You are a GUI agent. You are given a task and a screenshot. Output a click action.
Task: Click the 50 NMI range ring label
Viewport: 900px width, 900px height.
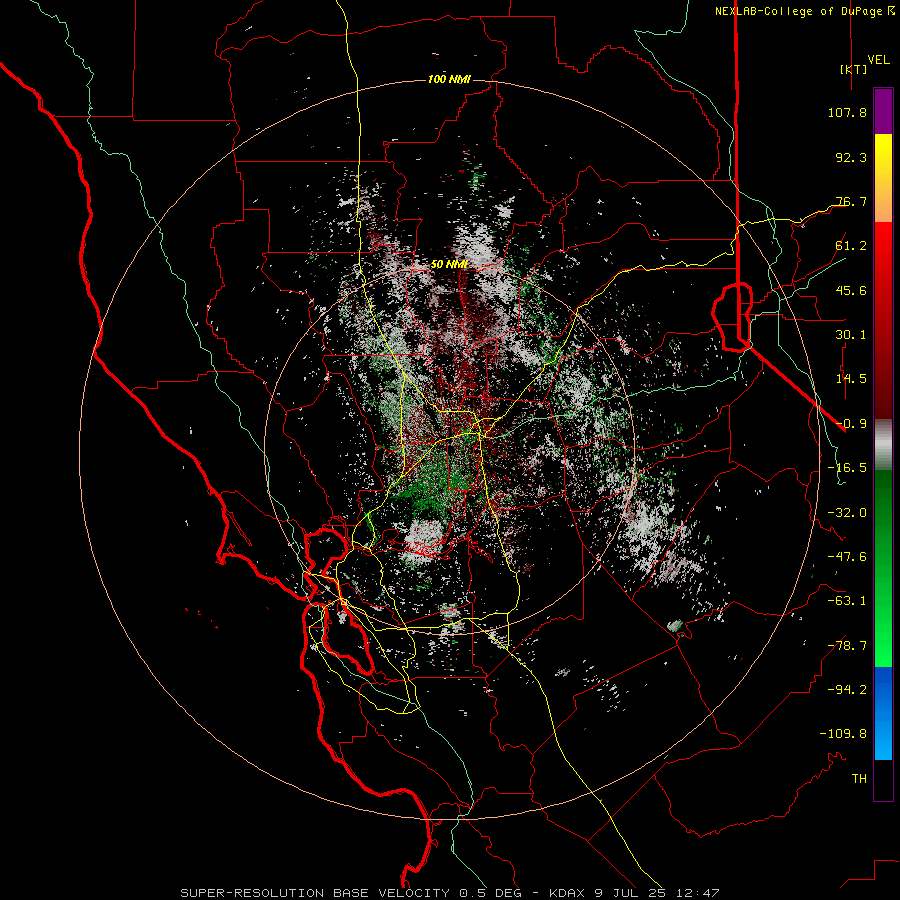pyautogui.click(x=449, y=265)
